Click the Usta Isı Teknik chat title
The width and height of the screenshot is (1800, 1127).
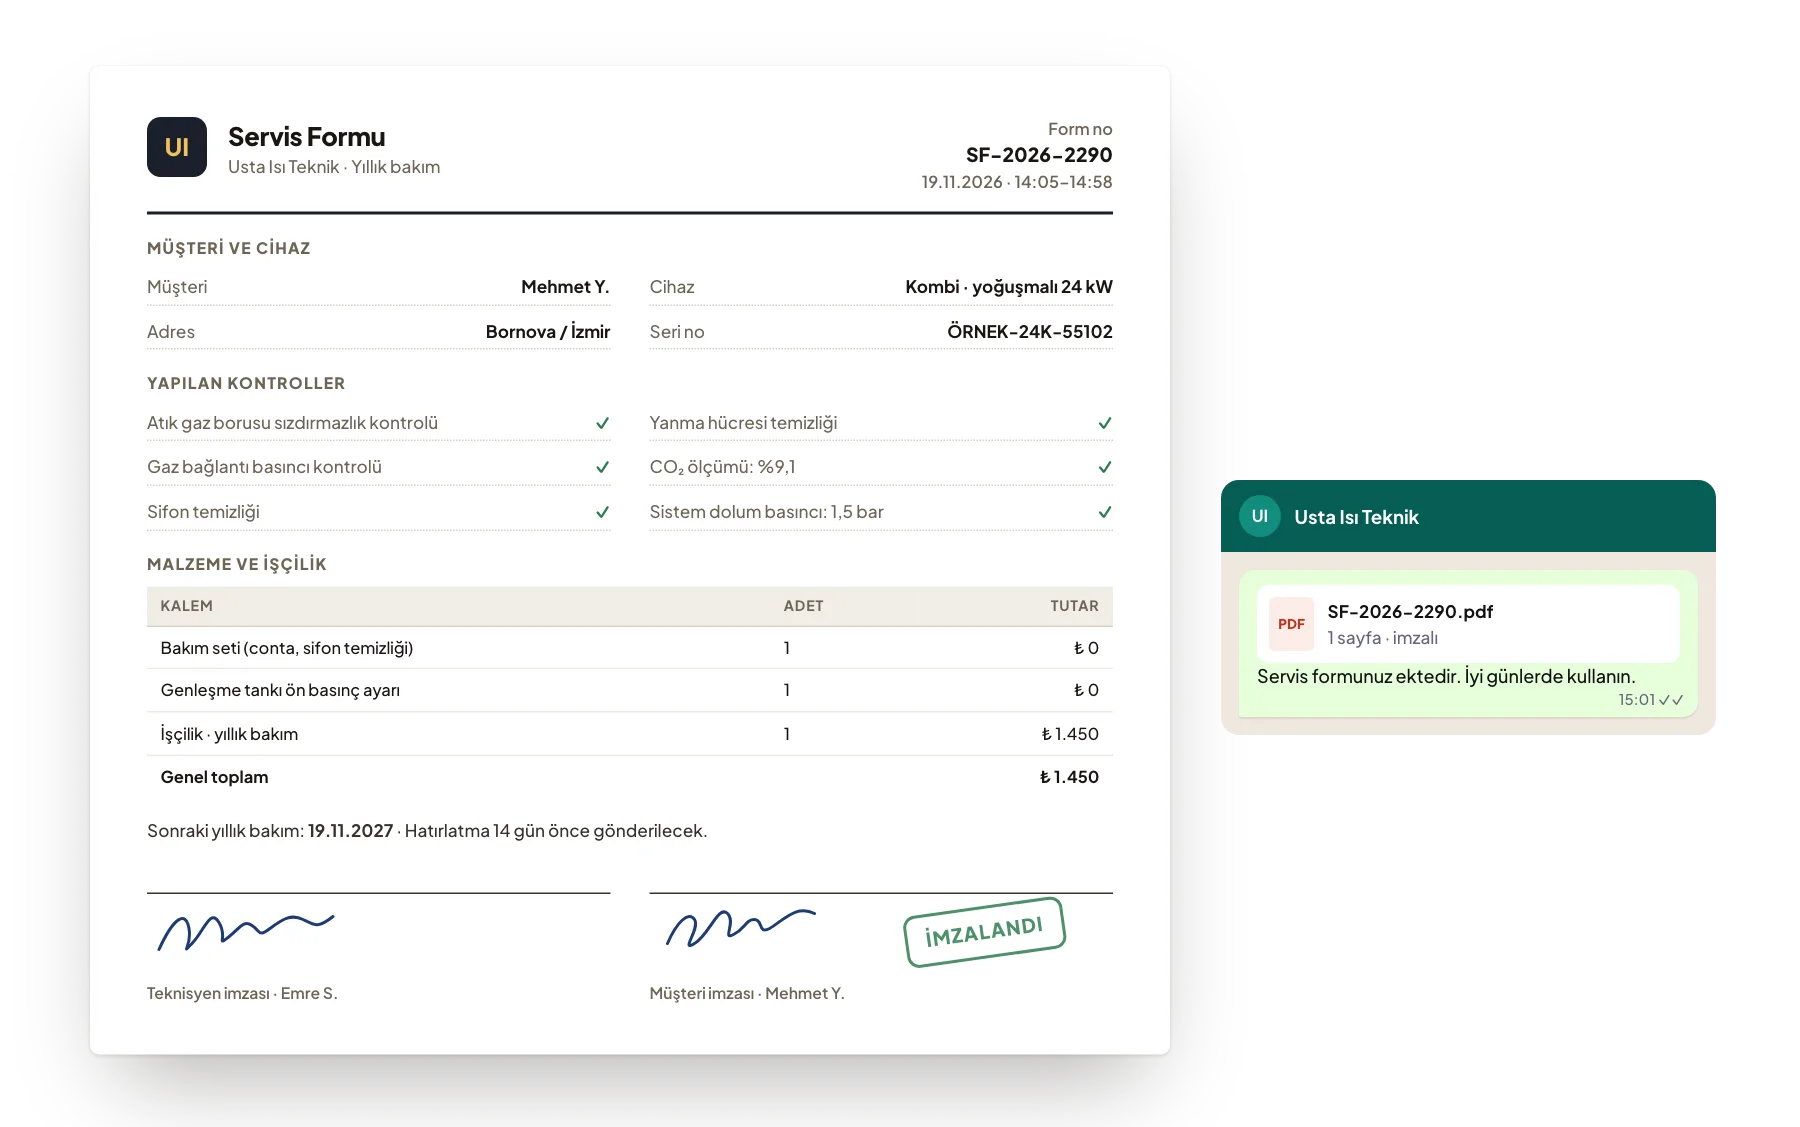pyautogui.click(x=1356, y=517)
